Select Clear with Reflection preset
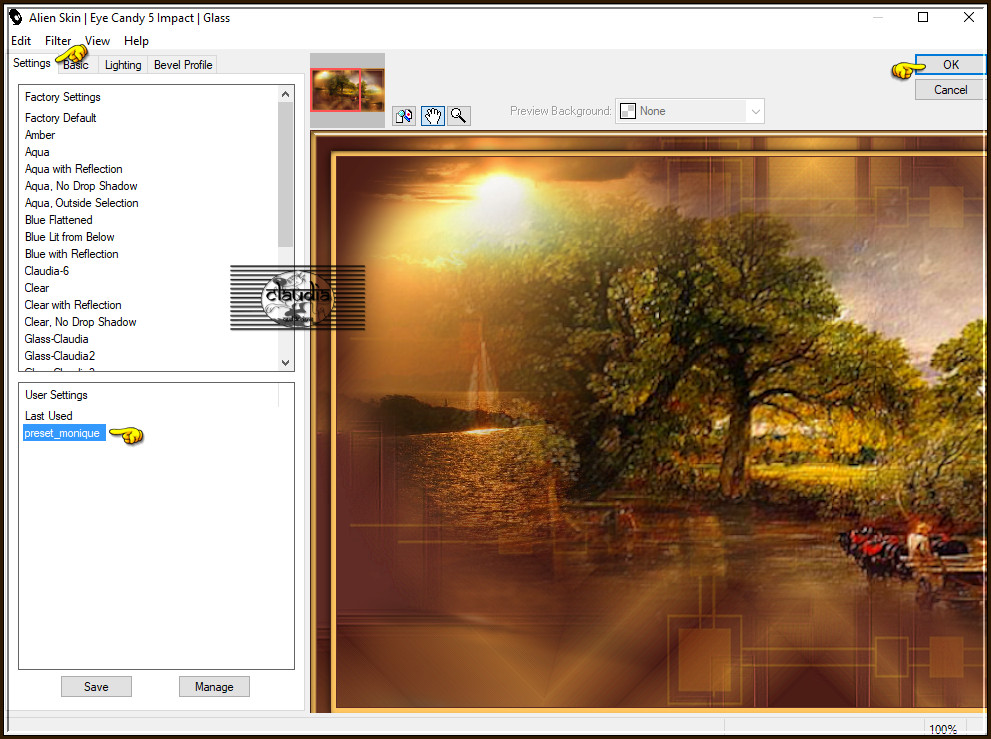The image size is (991, 739). tap(73, 305)
